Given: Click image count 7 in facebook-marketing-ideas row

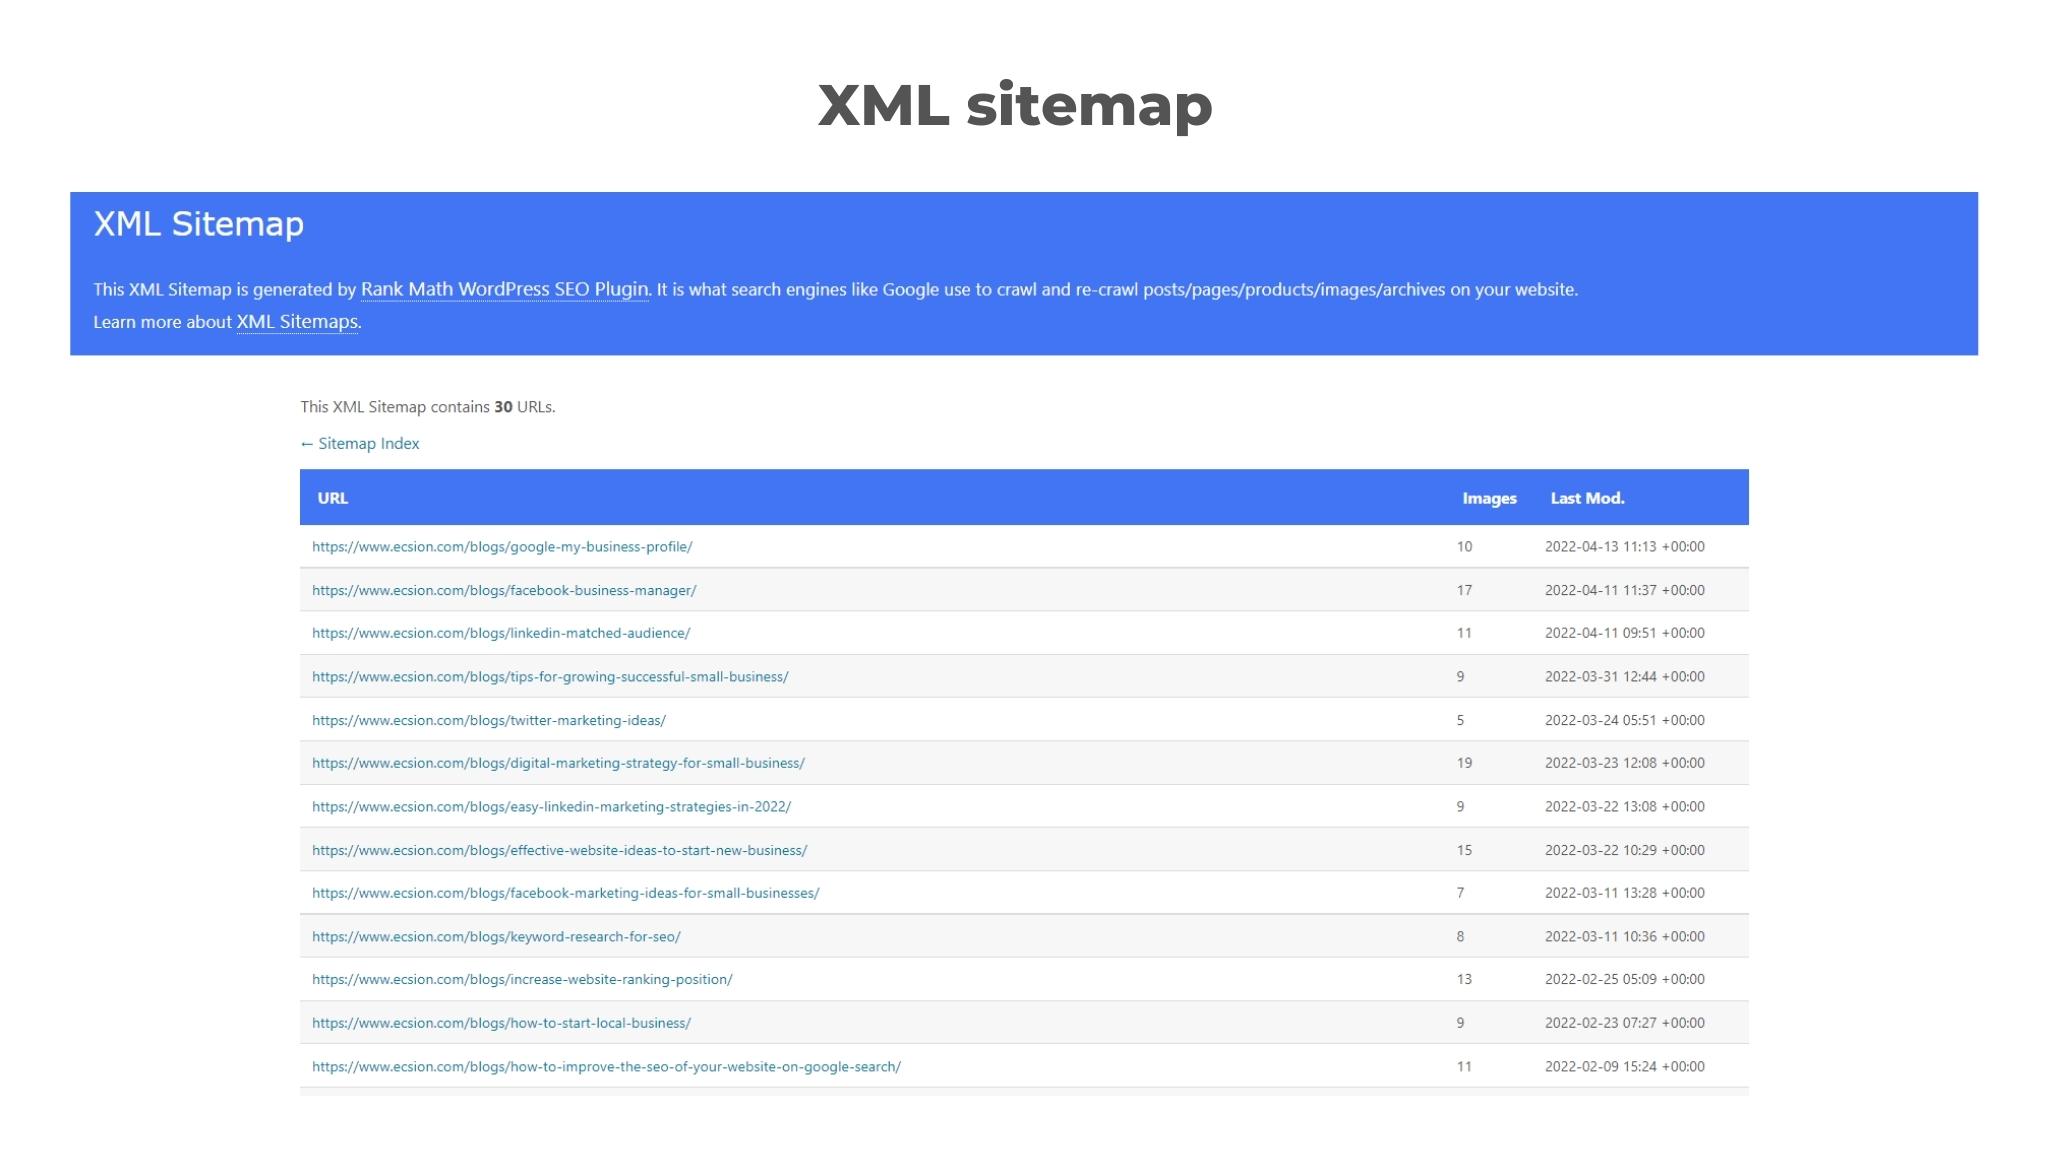Looking at the screenshot, I should (1460, 893).
